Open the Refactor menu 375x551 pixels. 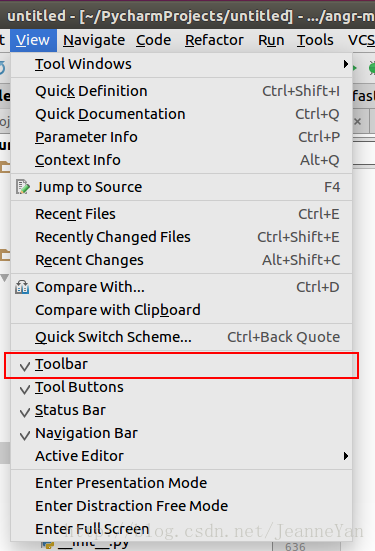[x=214, y=40]
